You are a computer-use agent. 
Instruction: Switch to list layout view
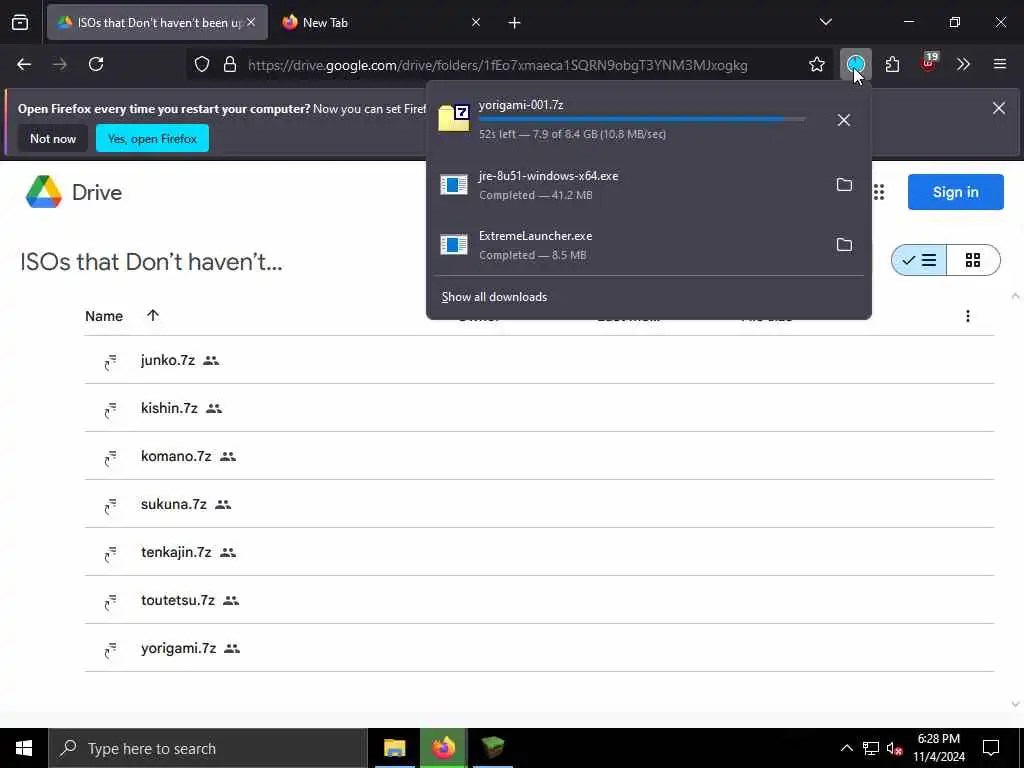click(919, 260)
